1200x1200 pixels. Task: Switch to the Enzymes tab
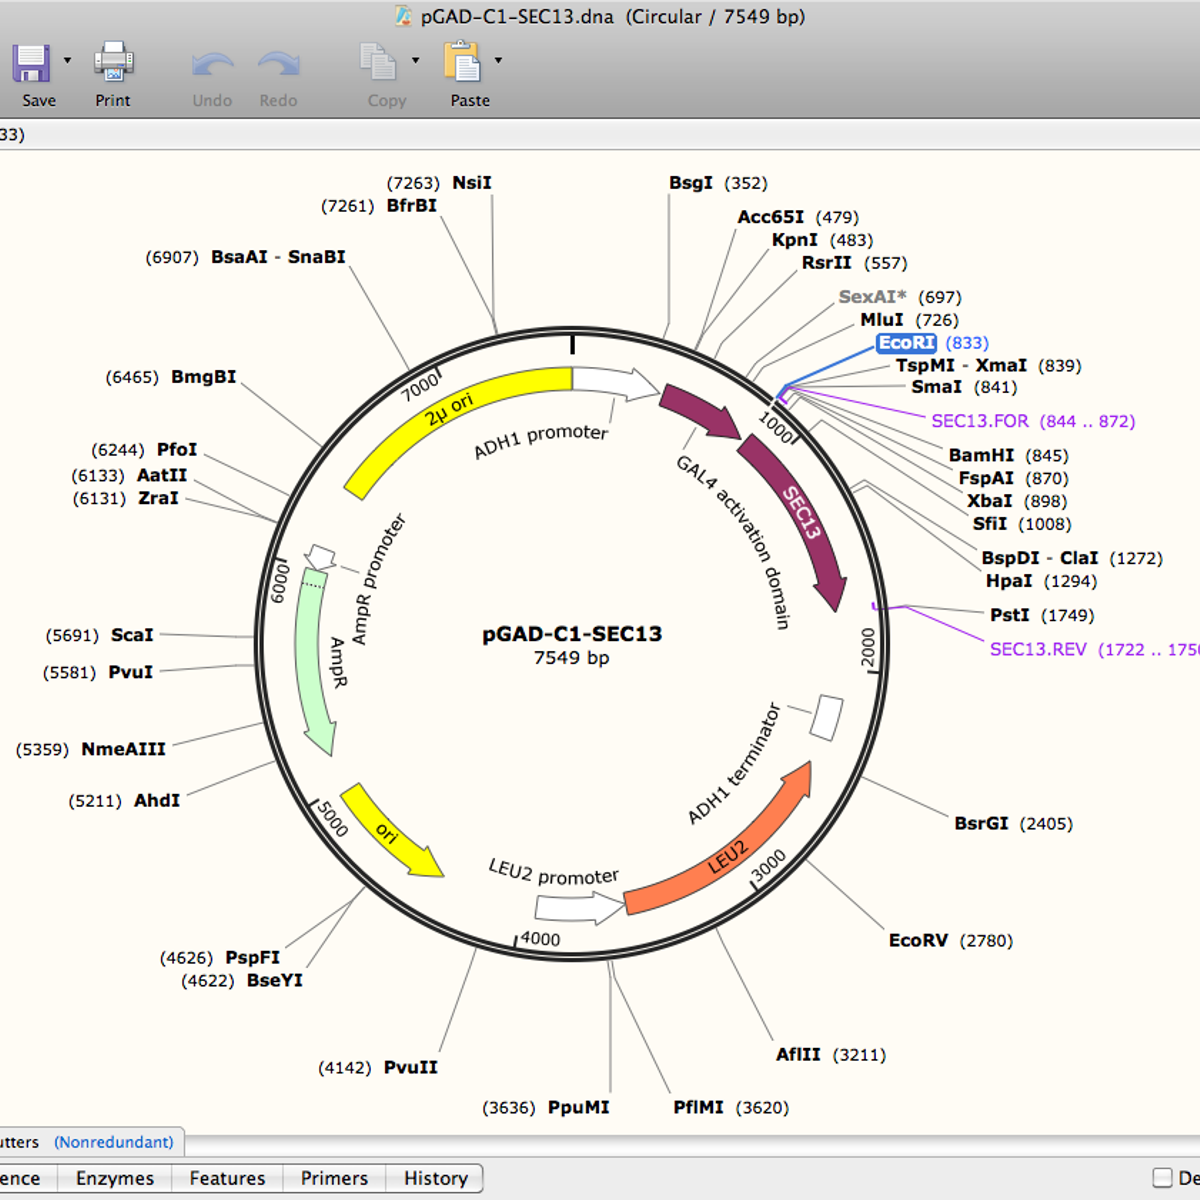pyautogui.click(x=115, y=1178)
